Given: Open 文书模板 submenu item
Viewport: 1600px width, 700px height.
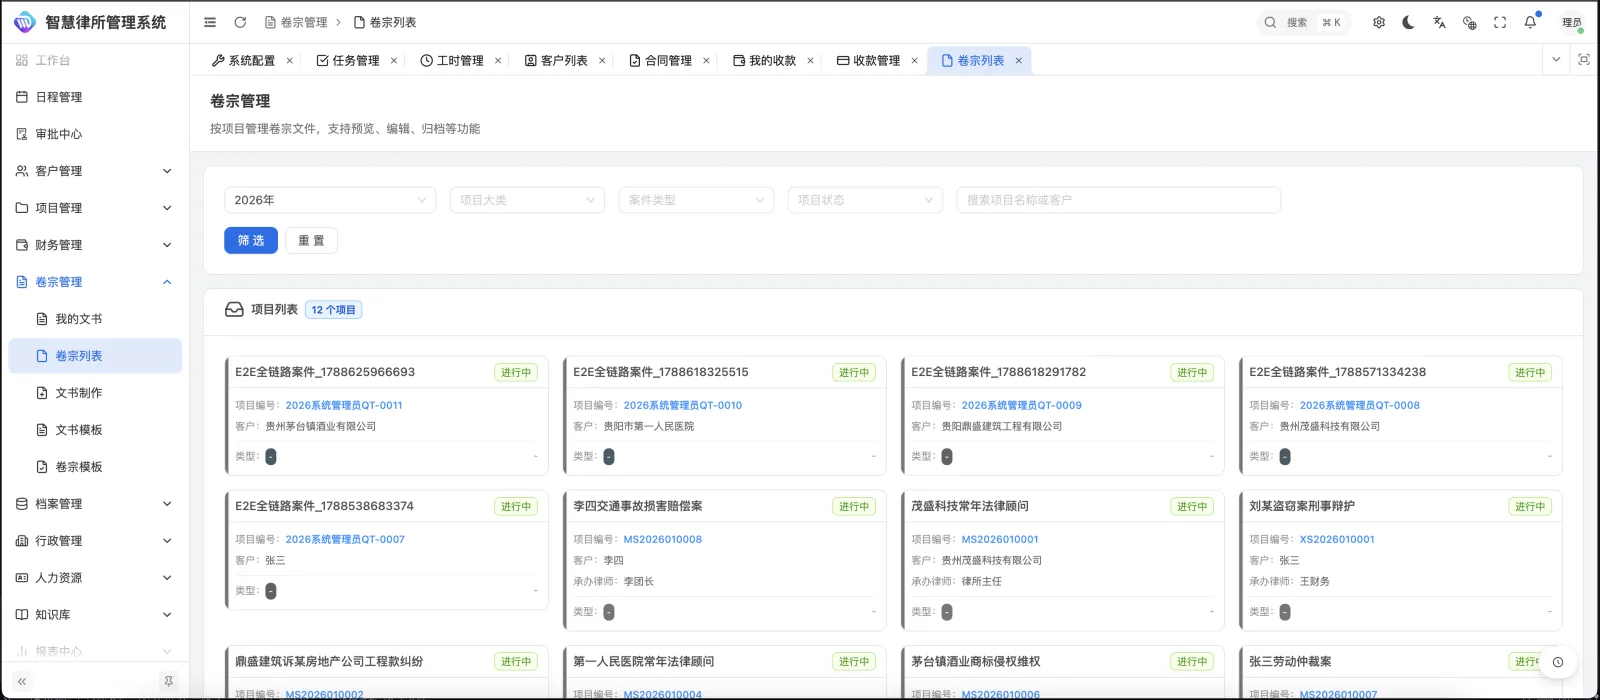Looking at the screenshot, I should pos(95,430).
